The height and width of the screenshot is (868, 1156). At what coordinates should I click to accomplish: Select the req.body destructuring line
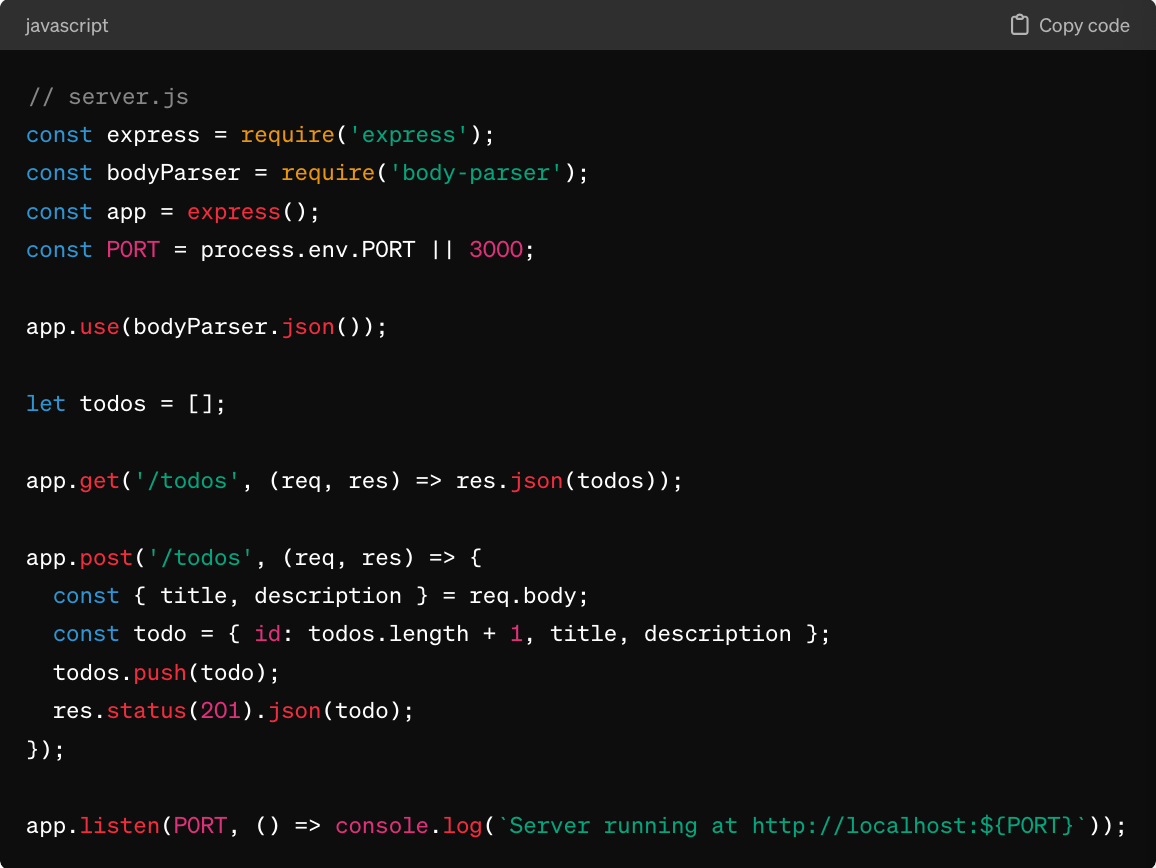(x=320, y=595)
